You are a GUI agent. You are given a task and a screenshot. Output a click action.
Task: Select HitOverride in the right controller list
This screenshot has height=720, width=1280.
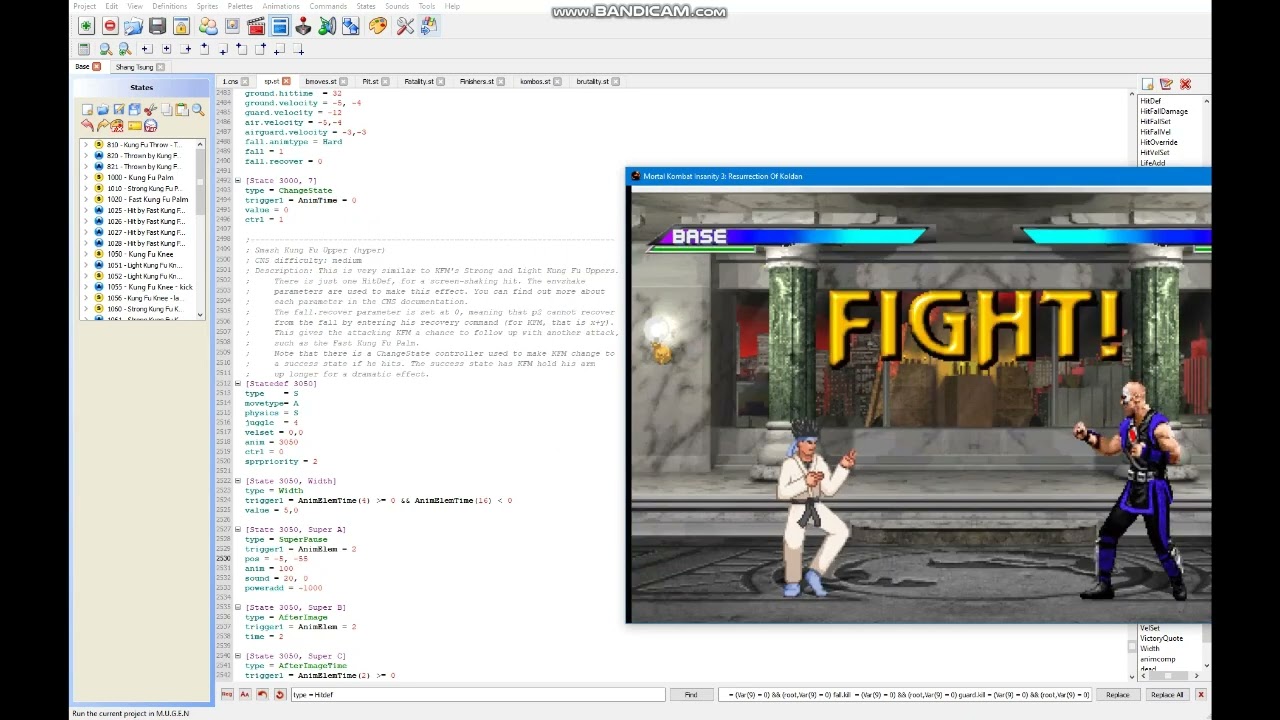pos(1159,142)
